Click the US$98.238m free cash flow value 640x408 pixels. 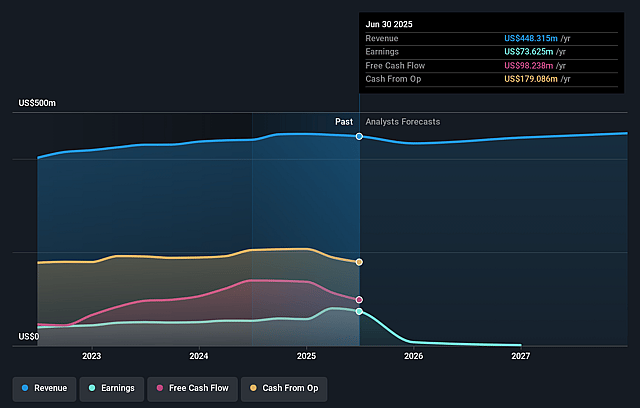pos(529,66)
